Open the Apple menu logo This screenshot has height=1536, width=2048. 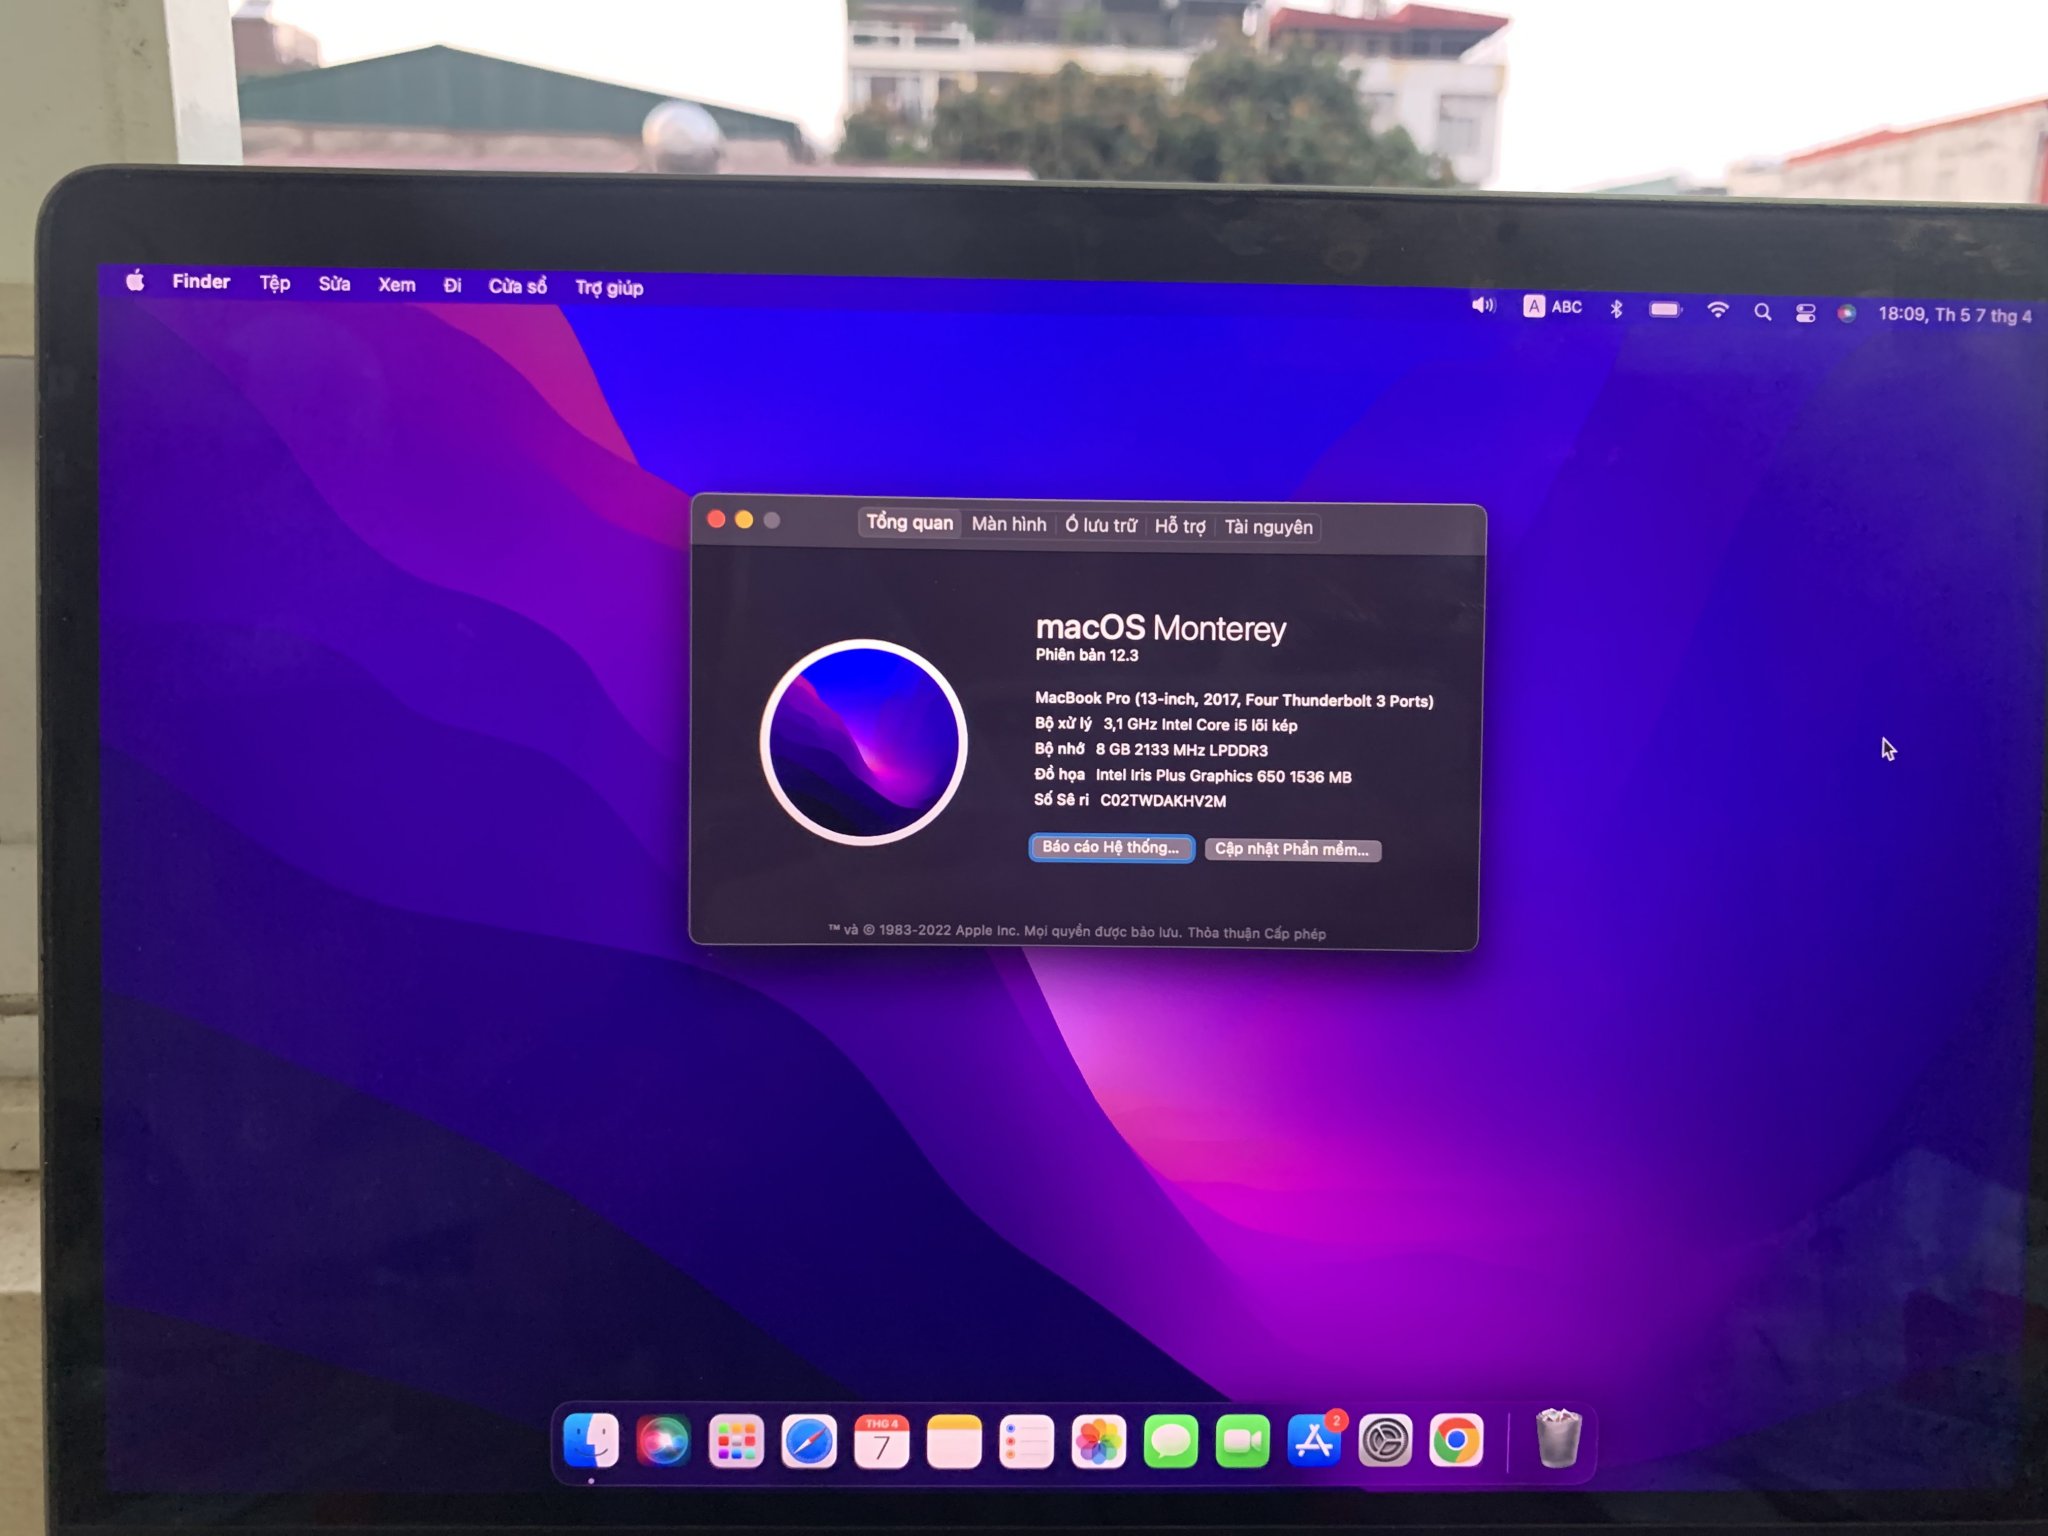point(136,281)
